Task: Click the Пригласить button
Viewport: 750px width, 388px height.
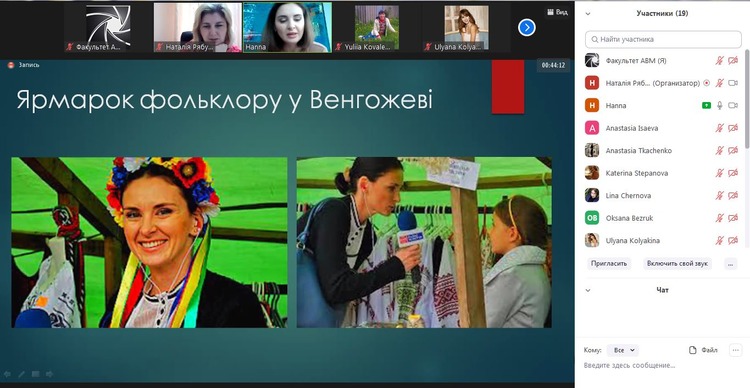Action: click(609, 264)
